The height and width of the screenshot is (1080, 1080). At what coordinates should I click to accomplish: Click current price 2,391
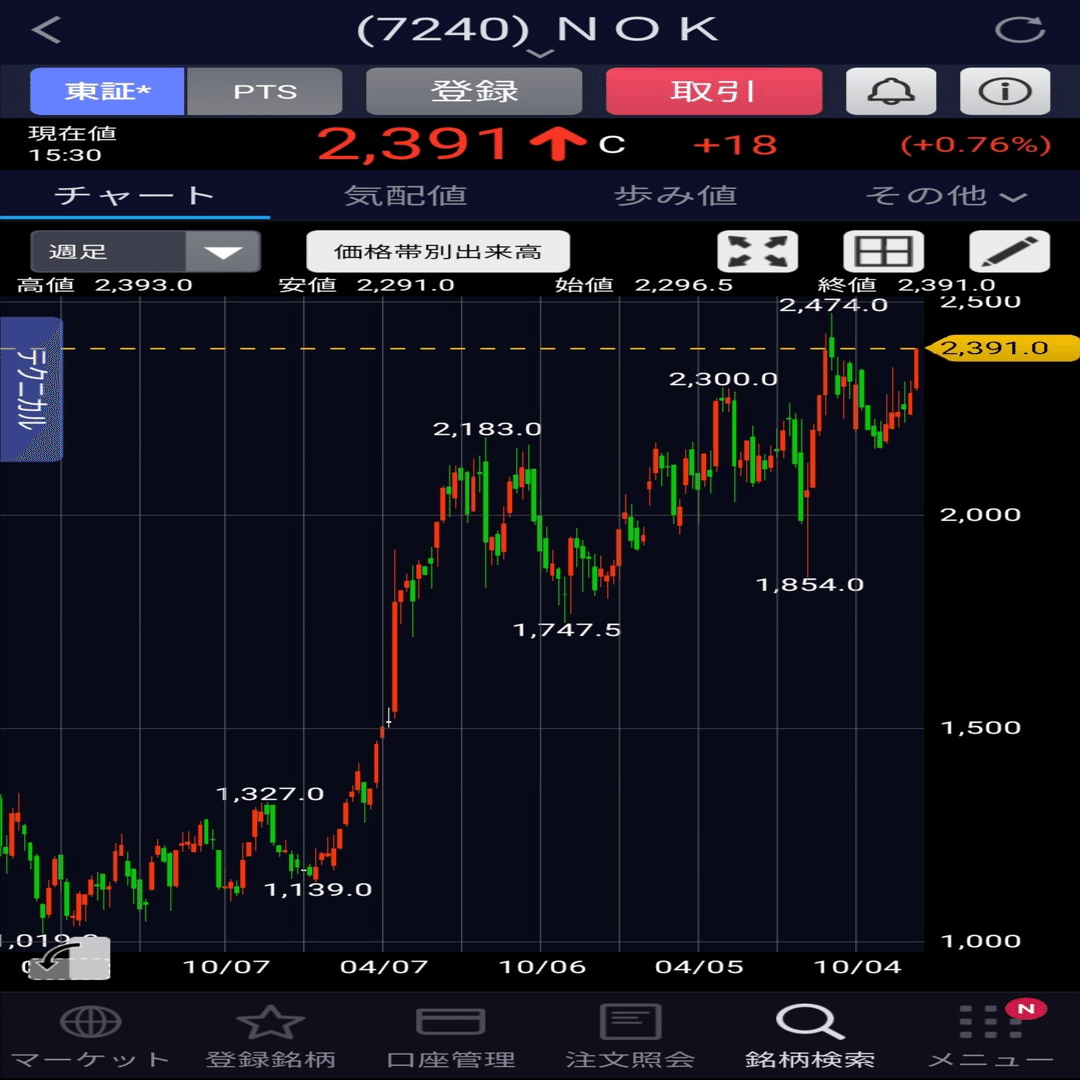click(412, 145)
